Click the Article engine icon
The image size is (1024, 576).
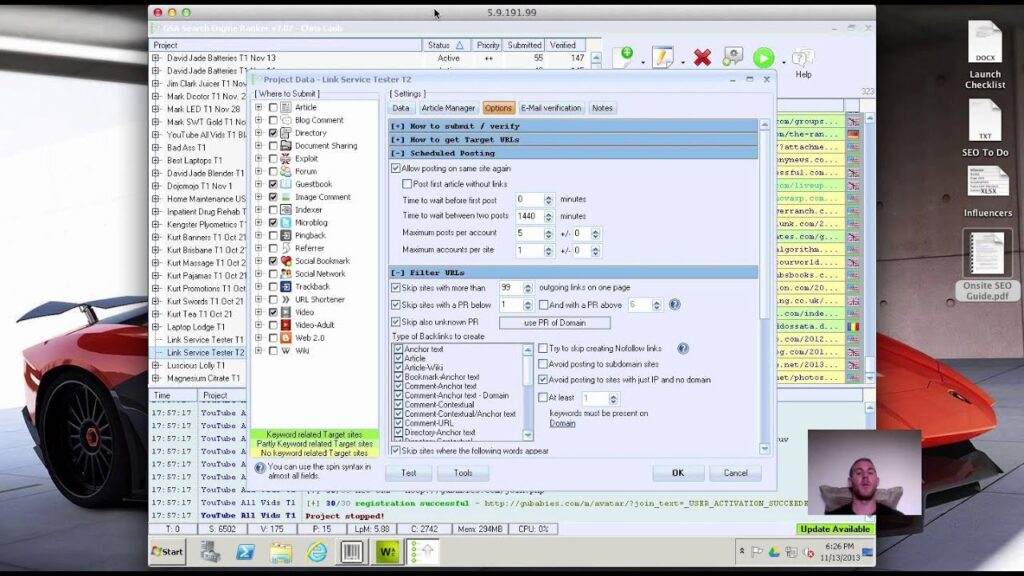285,107
